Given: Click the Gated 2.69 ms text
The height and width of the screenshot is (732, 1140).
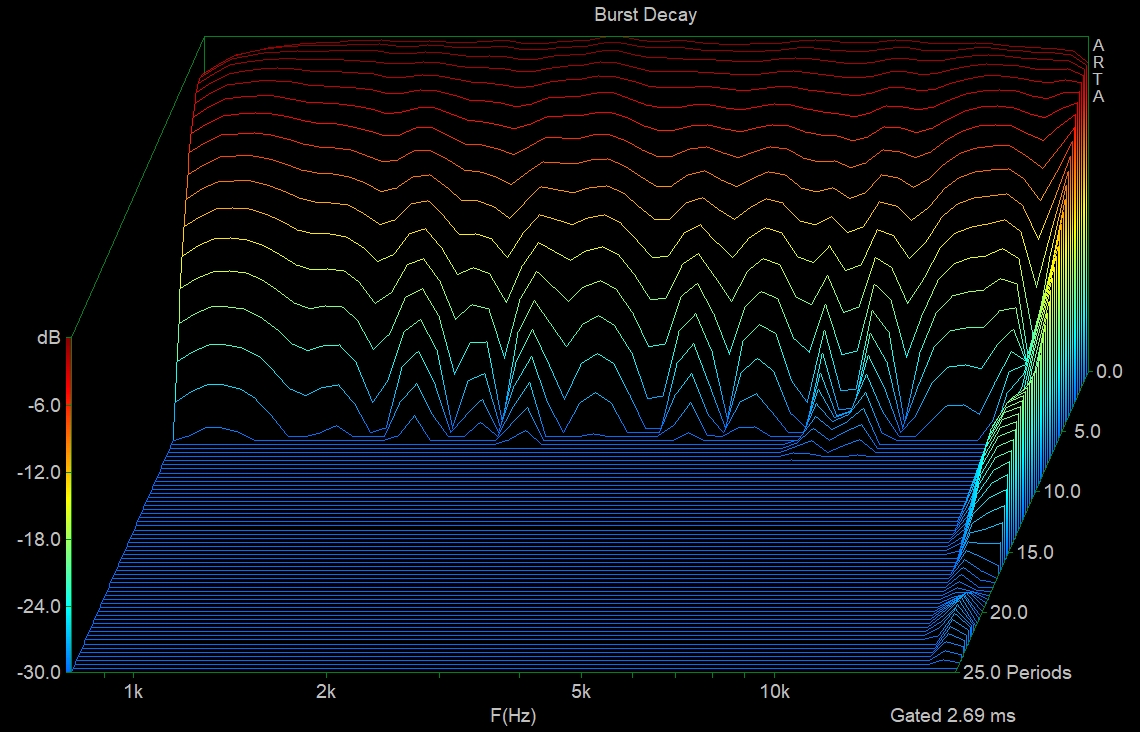Looking at the screenshot, I should coord(955,716).
